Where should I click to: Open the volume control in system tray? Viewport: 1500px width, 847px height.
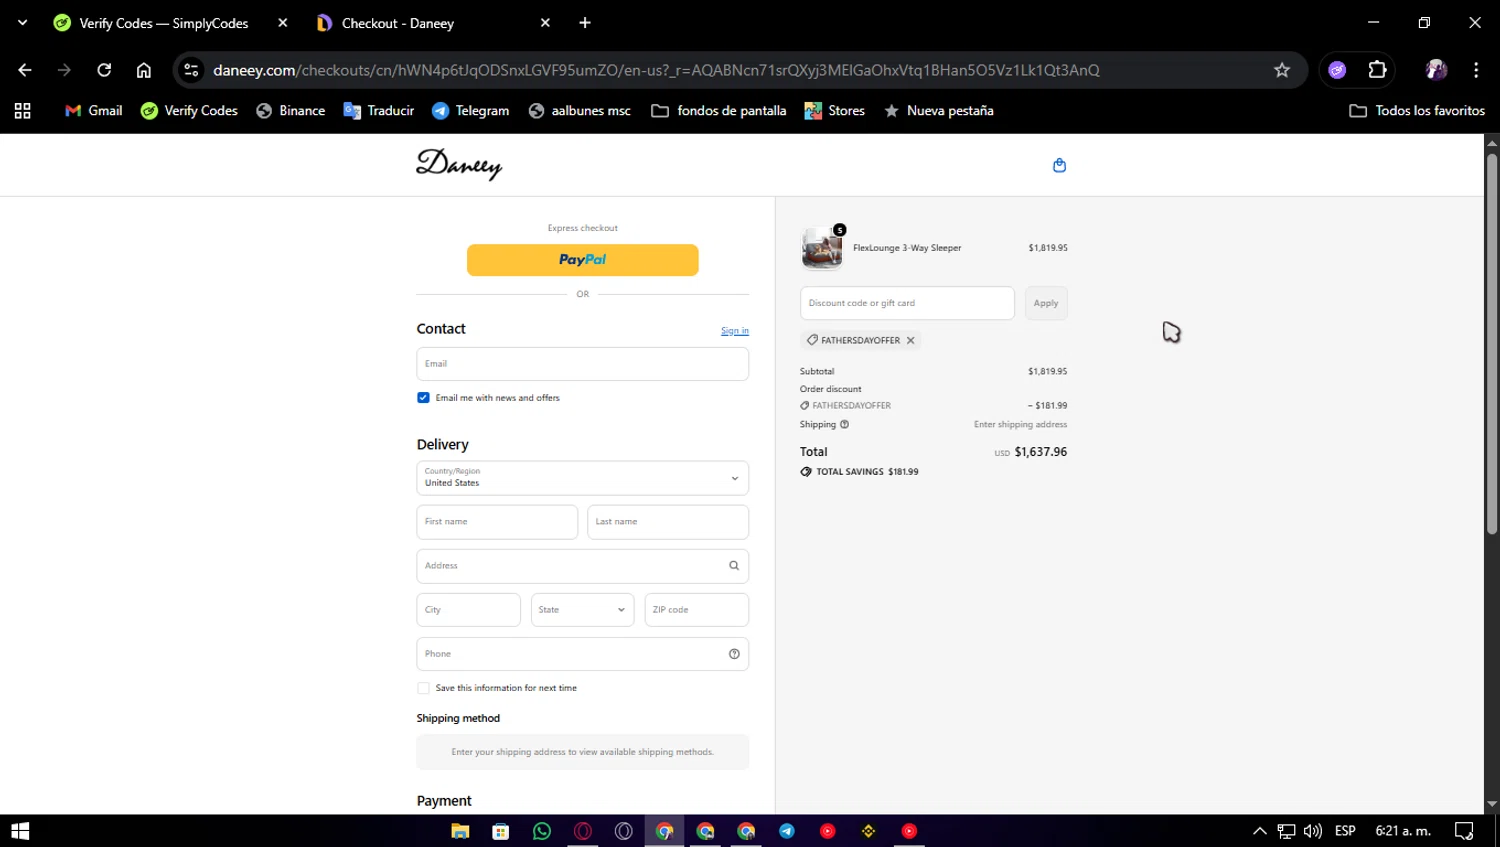pyautogui.click(x=1313, y=831)
